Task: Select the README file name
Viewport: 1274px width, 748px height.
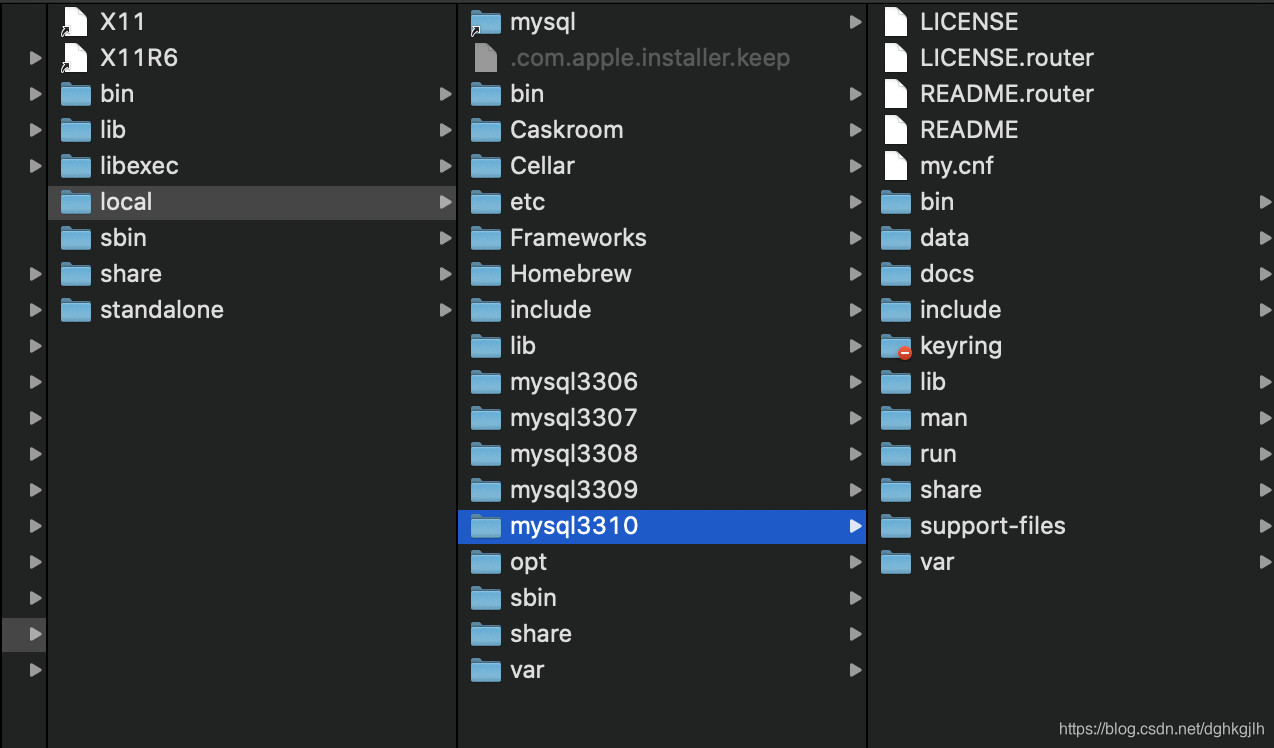Action: tap(969, 130)
